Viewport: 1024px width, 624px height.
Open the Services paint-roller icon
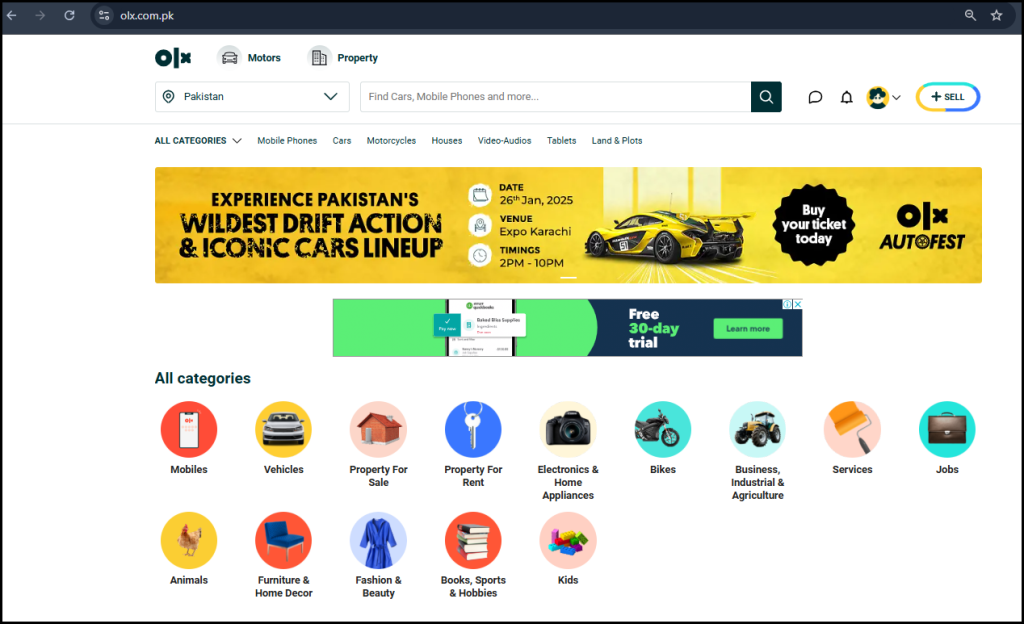click(x=852, y=428)
